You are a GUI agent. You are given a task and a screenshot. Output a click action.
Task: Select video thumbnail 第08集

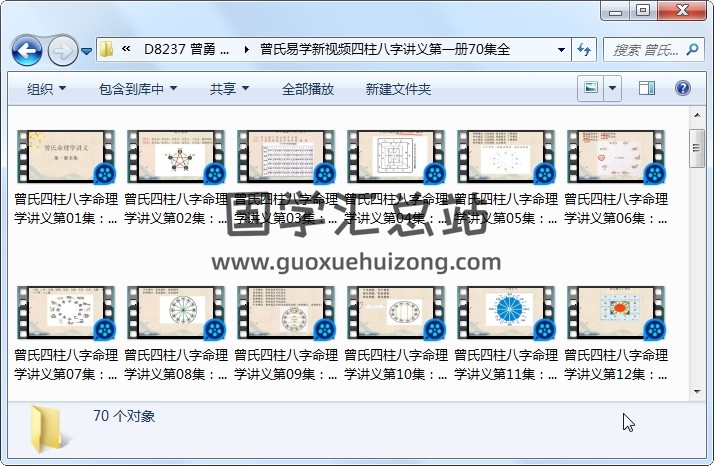point(176,312)
